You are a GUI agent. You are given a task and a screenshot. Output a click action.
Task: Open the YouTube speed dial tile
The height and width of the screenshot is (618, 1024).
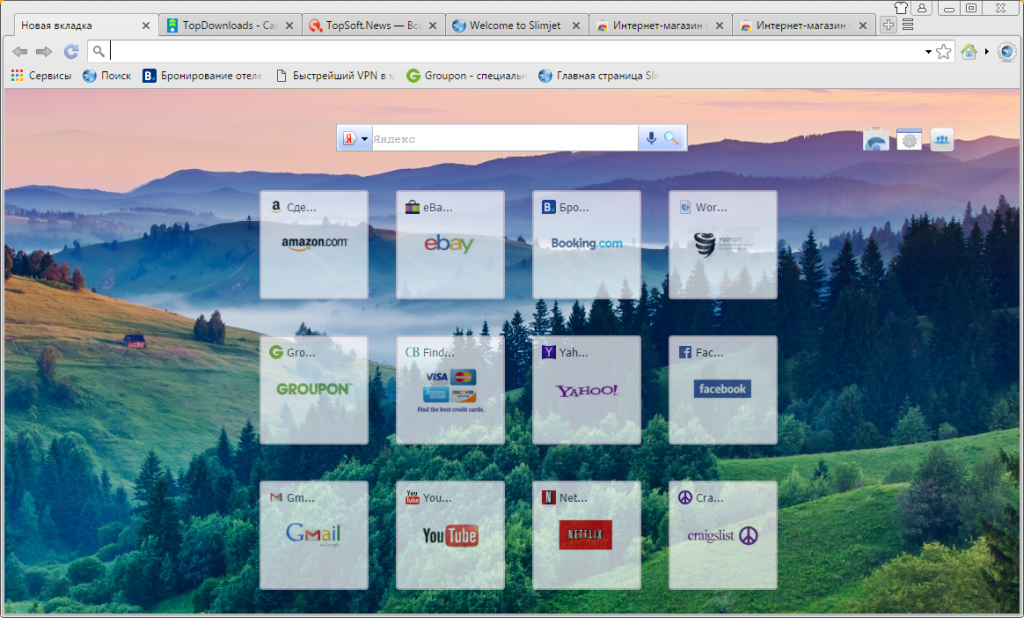tap(450, 535)
